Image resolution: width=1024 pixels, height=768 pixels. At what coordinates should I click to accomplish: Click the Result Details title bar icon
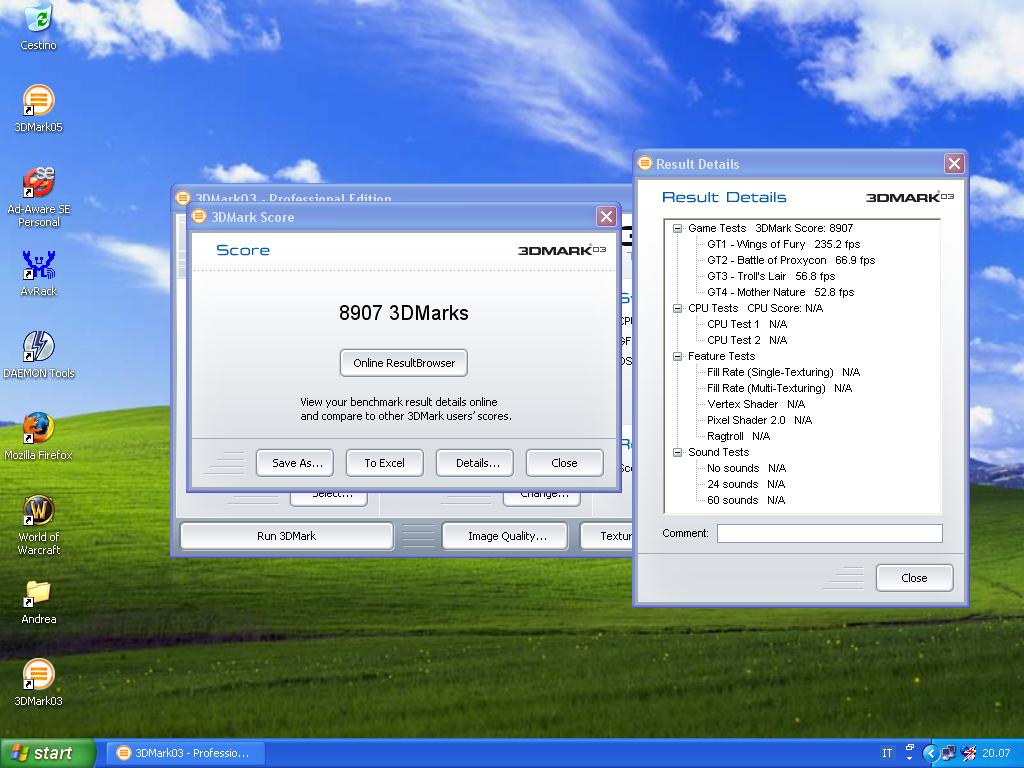(x=645, y=163)
